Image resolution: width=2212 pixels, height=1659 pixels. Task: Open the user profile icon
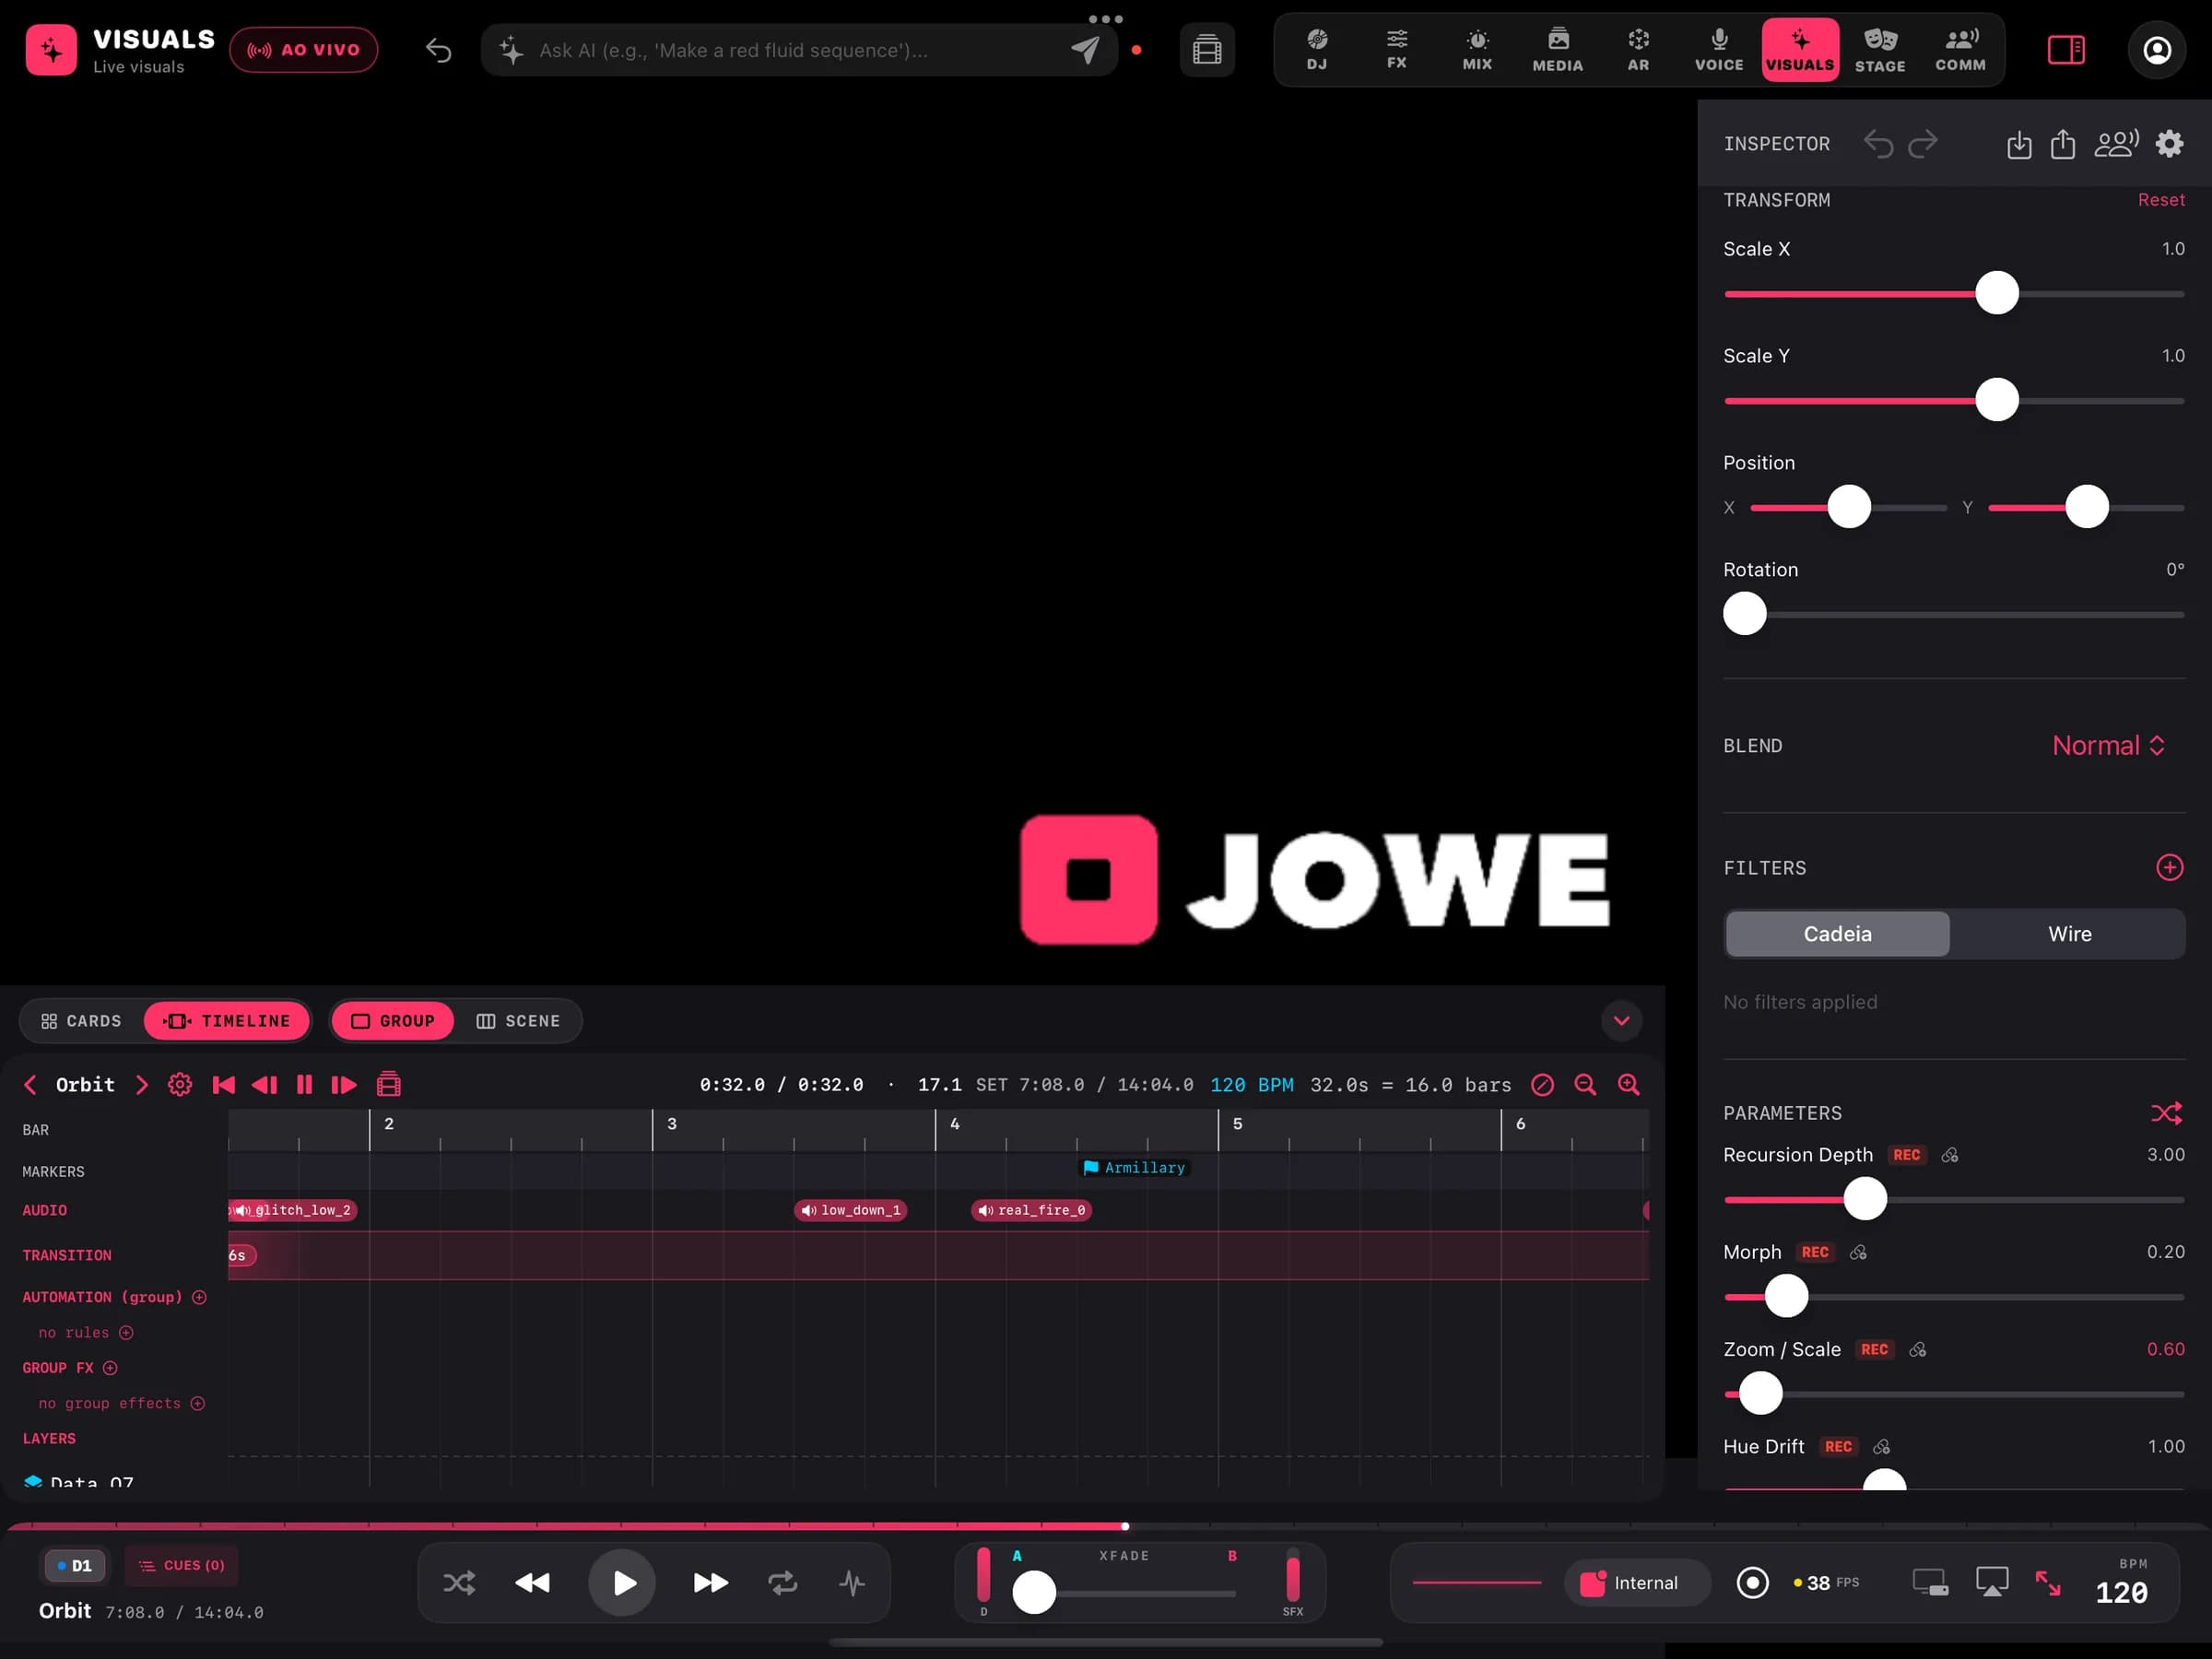click(2157, 49)
